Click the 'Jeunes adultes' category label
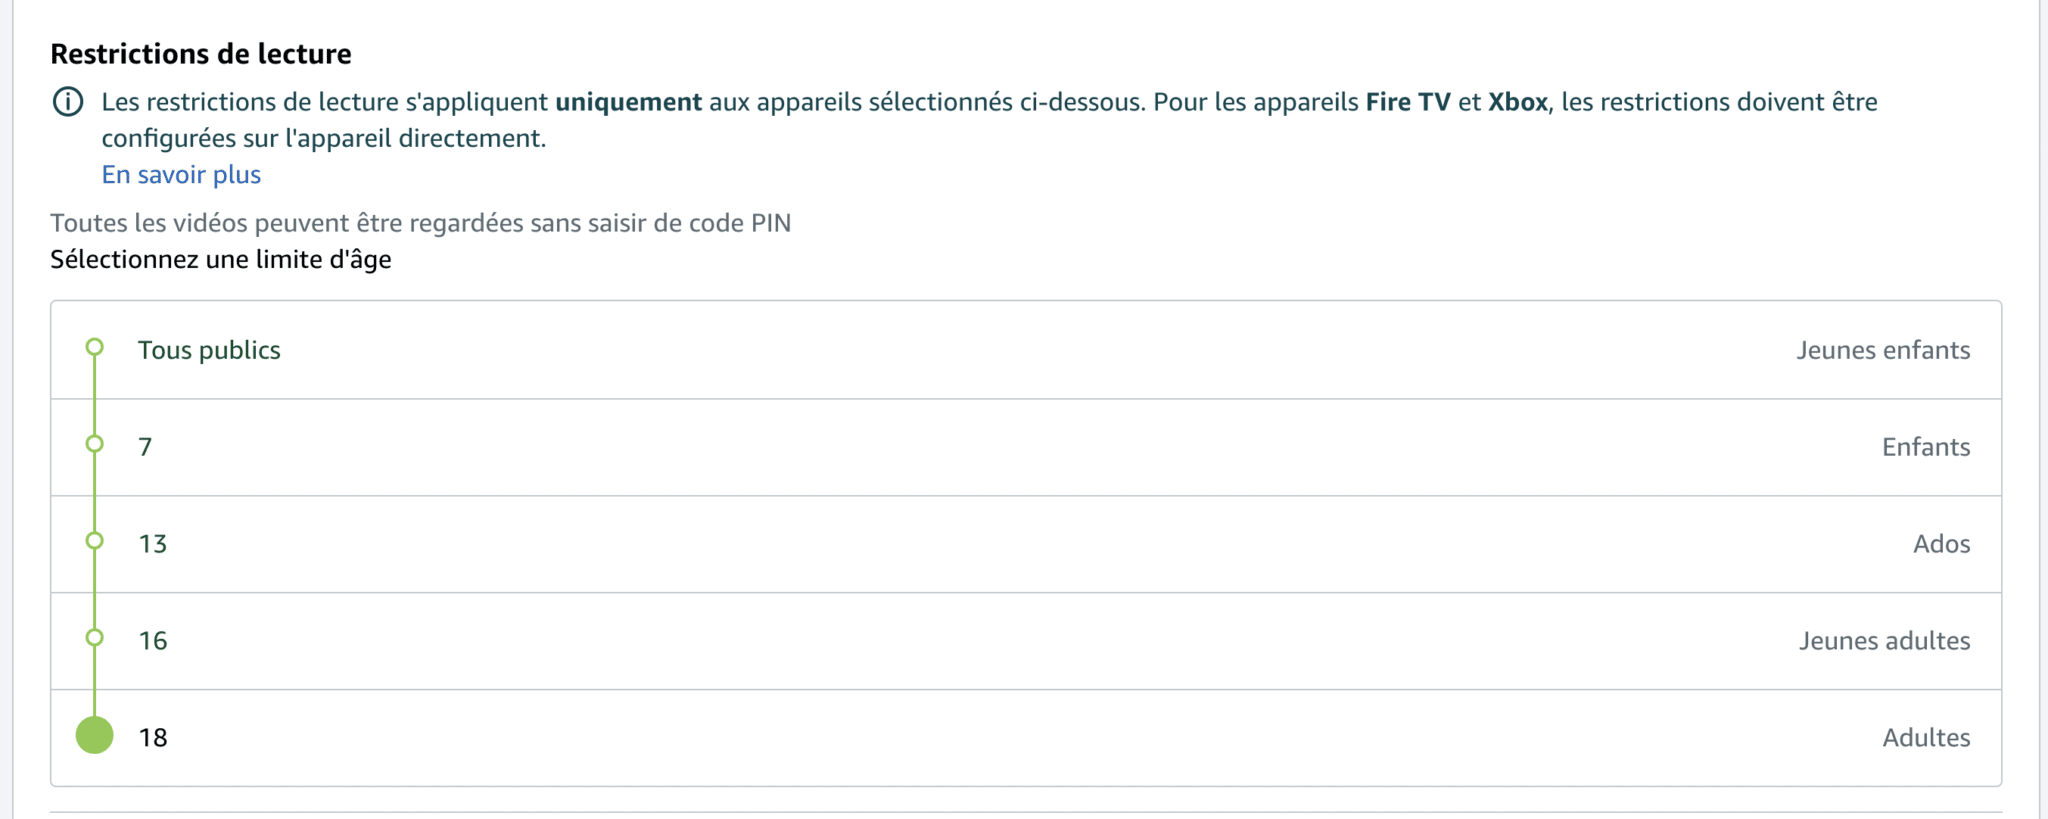Image resolution: width=2048 pixels, height=819 pixels. click(1884, 641)
